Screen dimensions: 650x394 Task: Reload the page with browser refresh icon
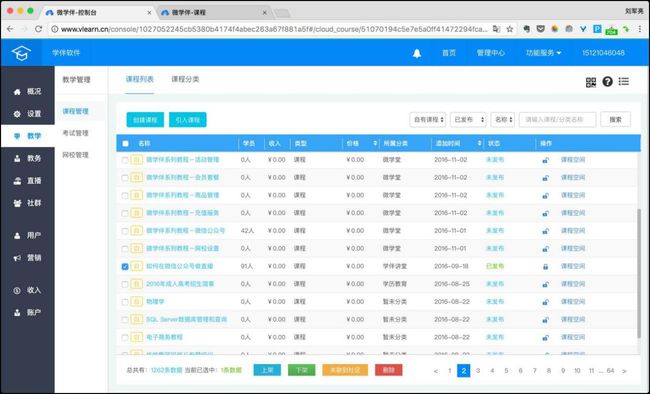click(38, 29)
